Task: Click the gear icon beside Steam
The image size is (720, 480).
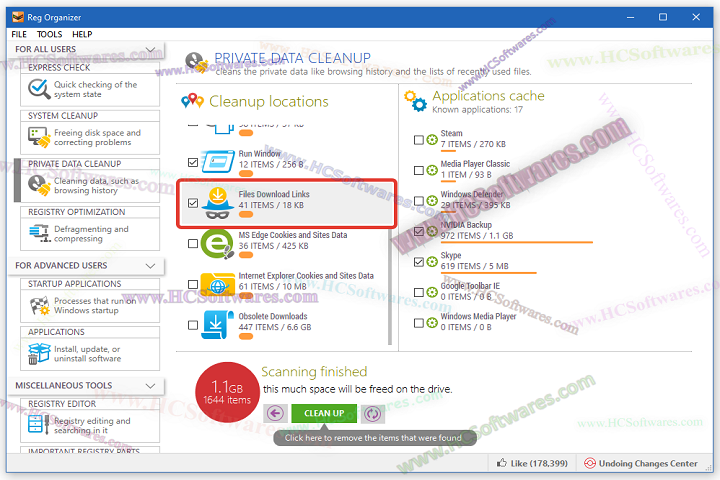Action: [432, 140]
